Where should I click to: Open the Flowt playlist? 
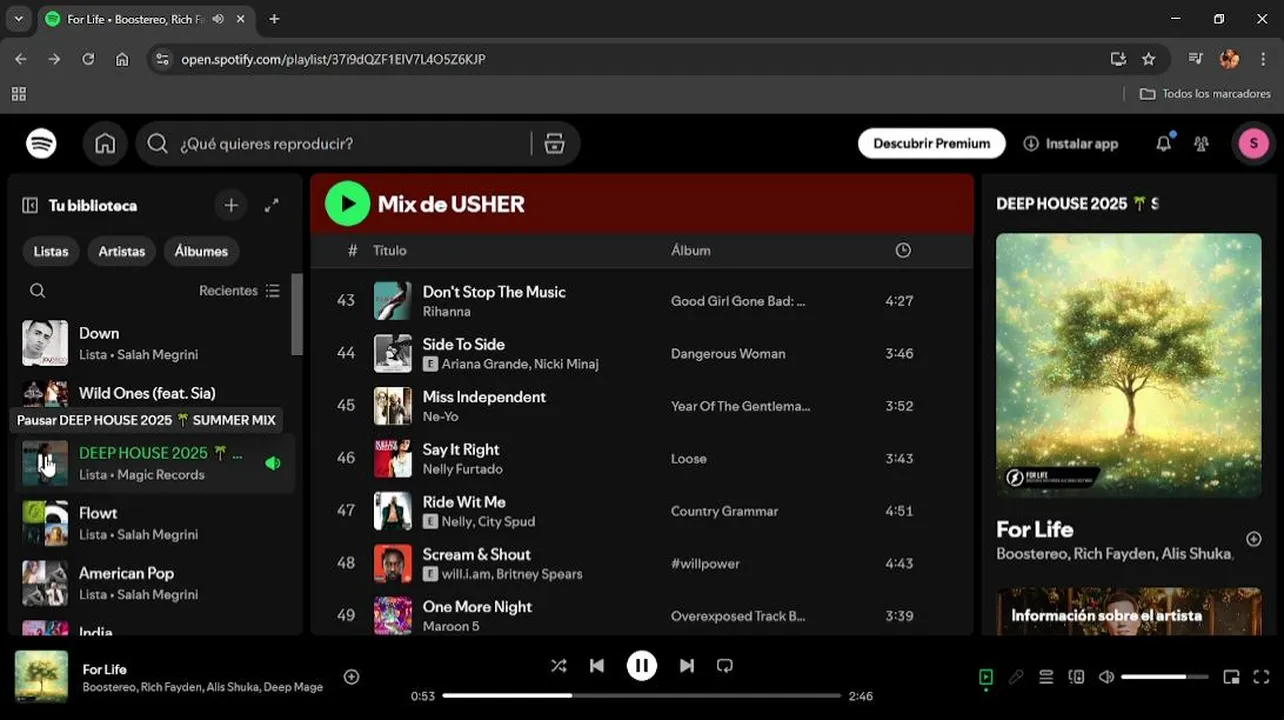155,523
